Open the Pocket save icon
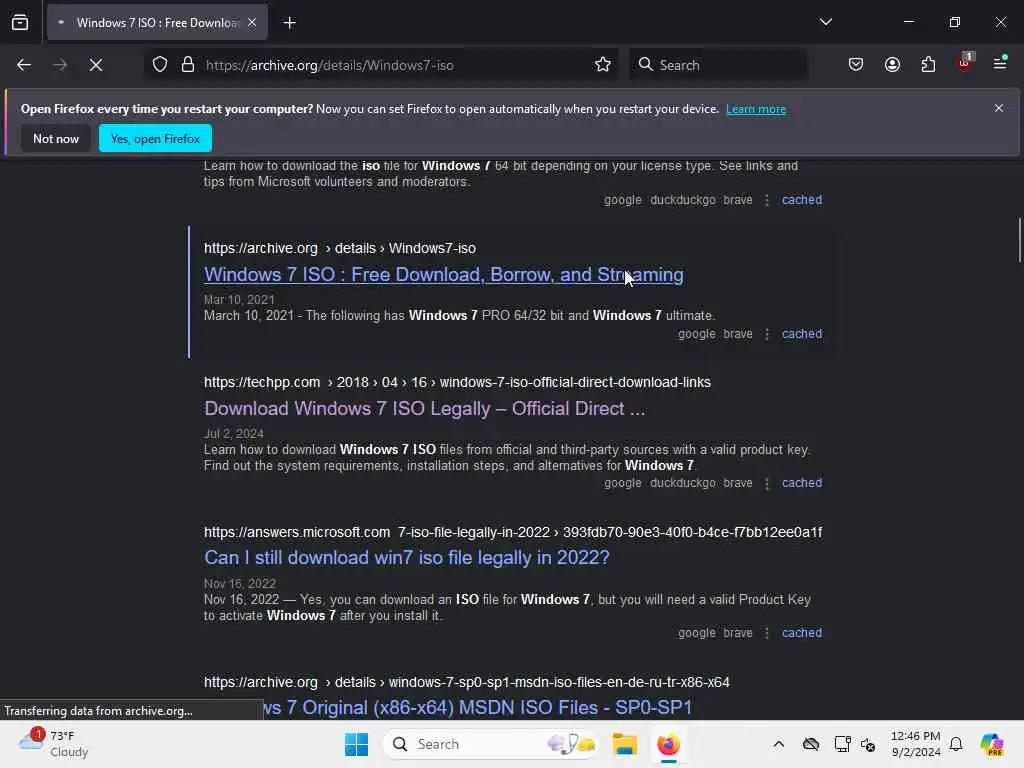 point(856,65)
